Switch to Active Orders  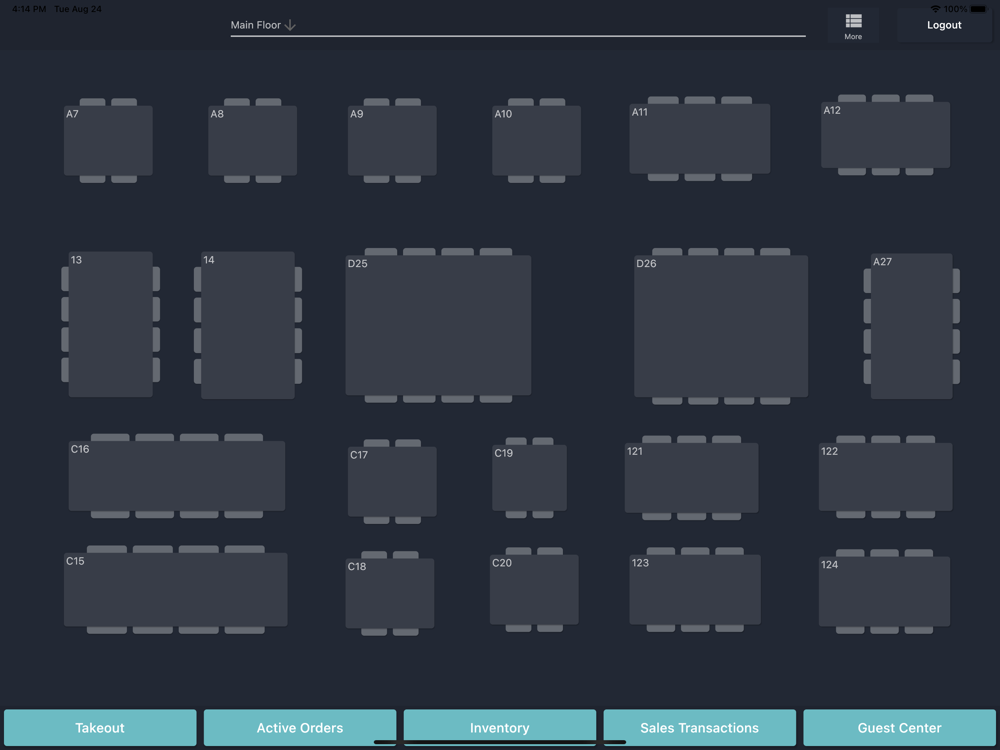tap(300, 728)
